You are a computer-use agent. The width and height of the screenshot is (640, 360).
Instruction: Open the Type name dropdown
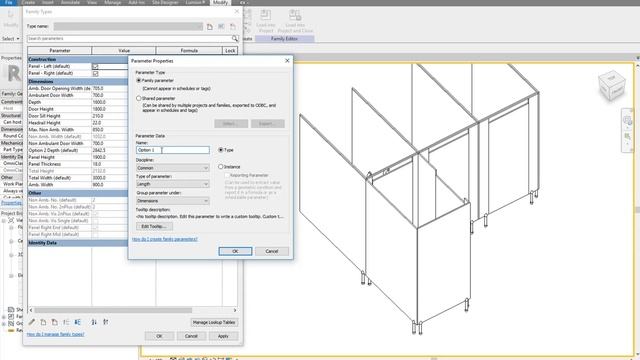coord(128,27)
